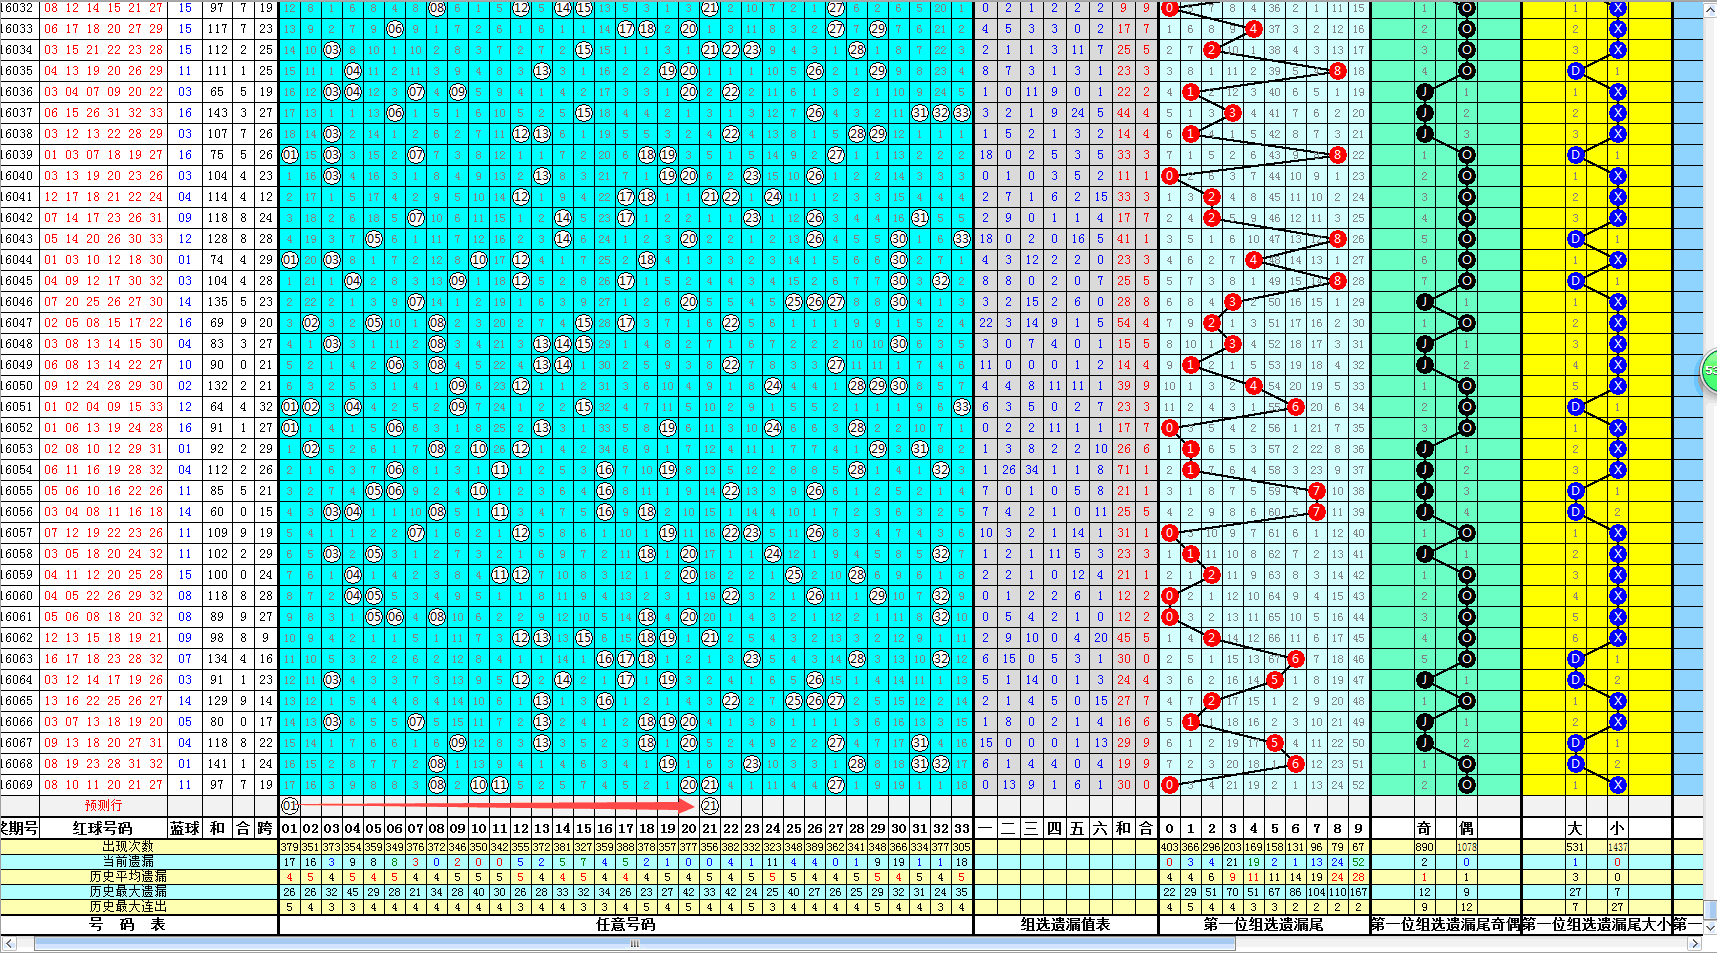
Task: Click red numbers 16 17 18 23 28 32
Action: point(103,659)
